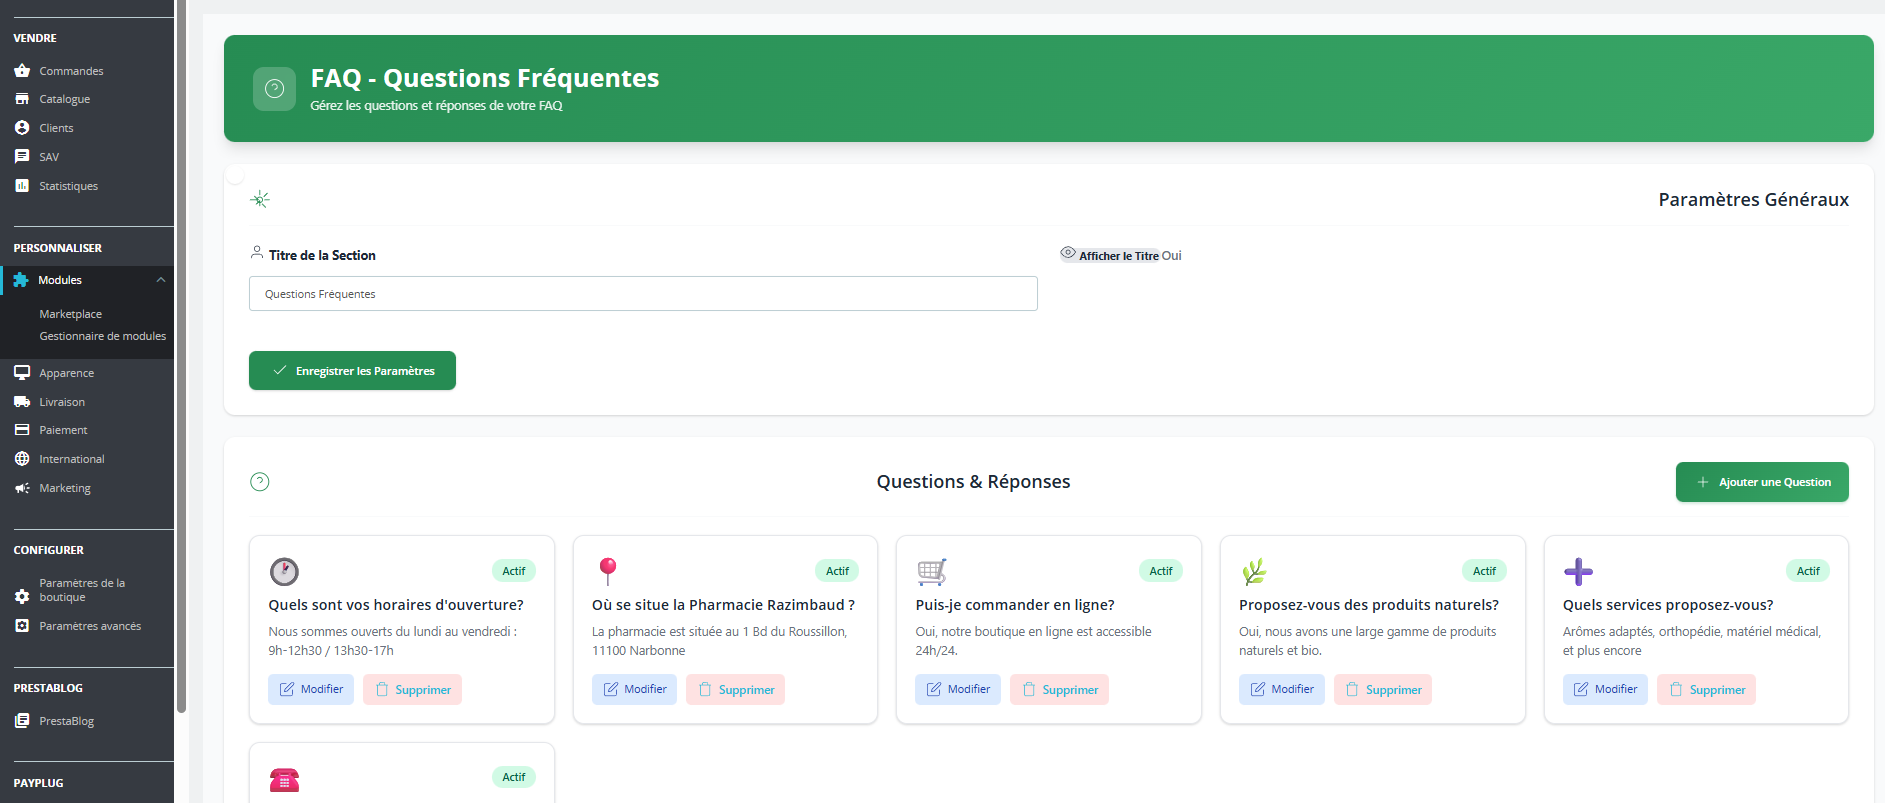The image size is (1885, 803).
Task: Click Actif badge on commander en ligne card
Action: tap(1161, 571)
